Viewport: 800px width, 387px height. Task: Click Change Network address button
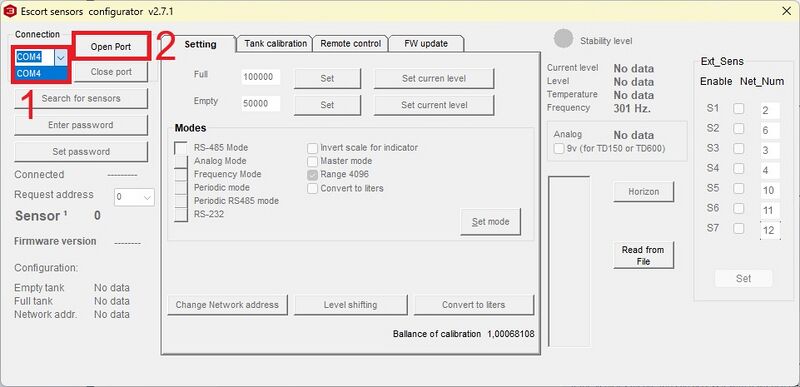coord(227,305)
